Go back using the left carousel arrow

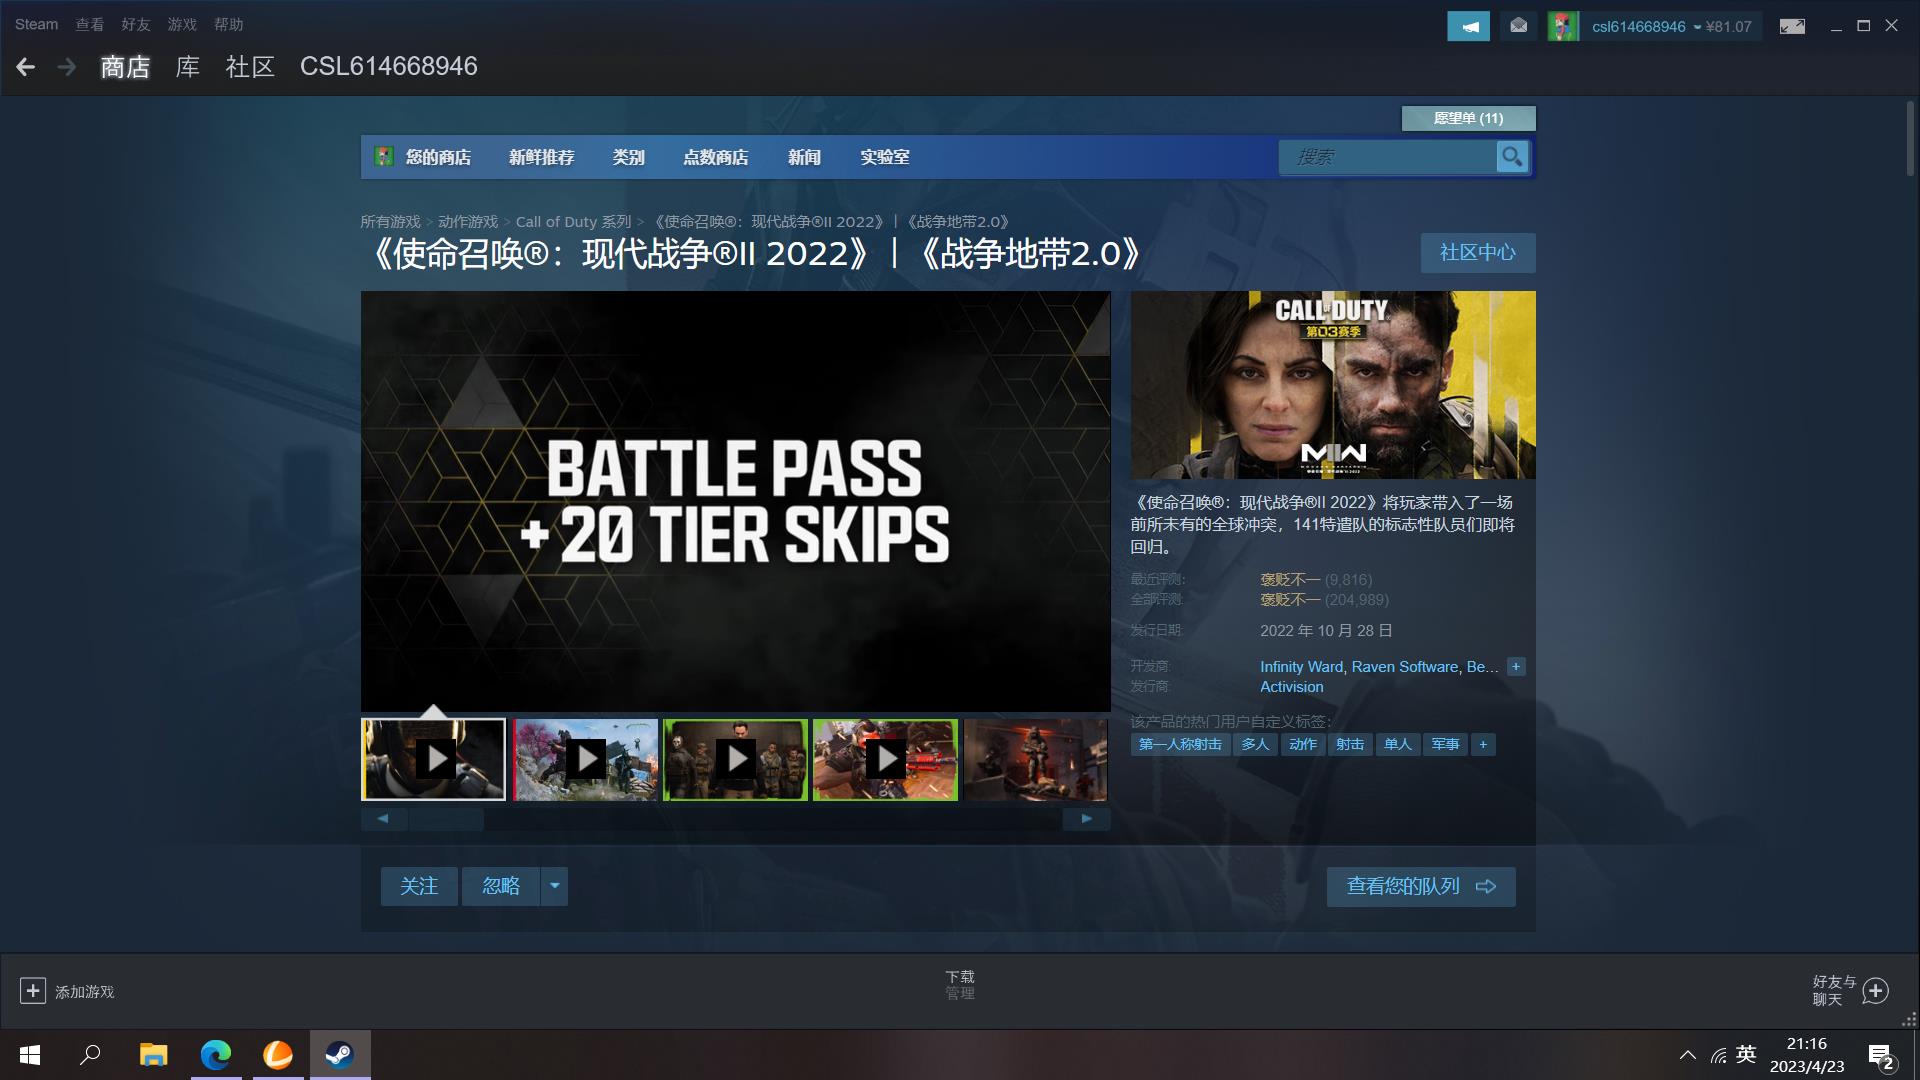(382, 818)
